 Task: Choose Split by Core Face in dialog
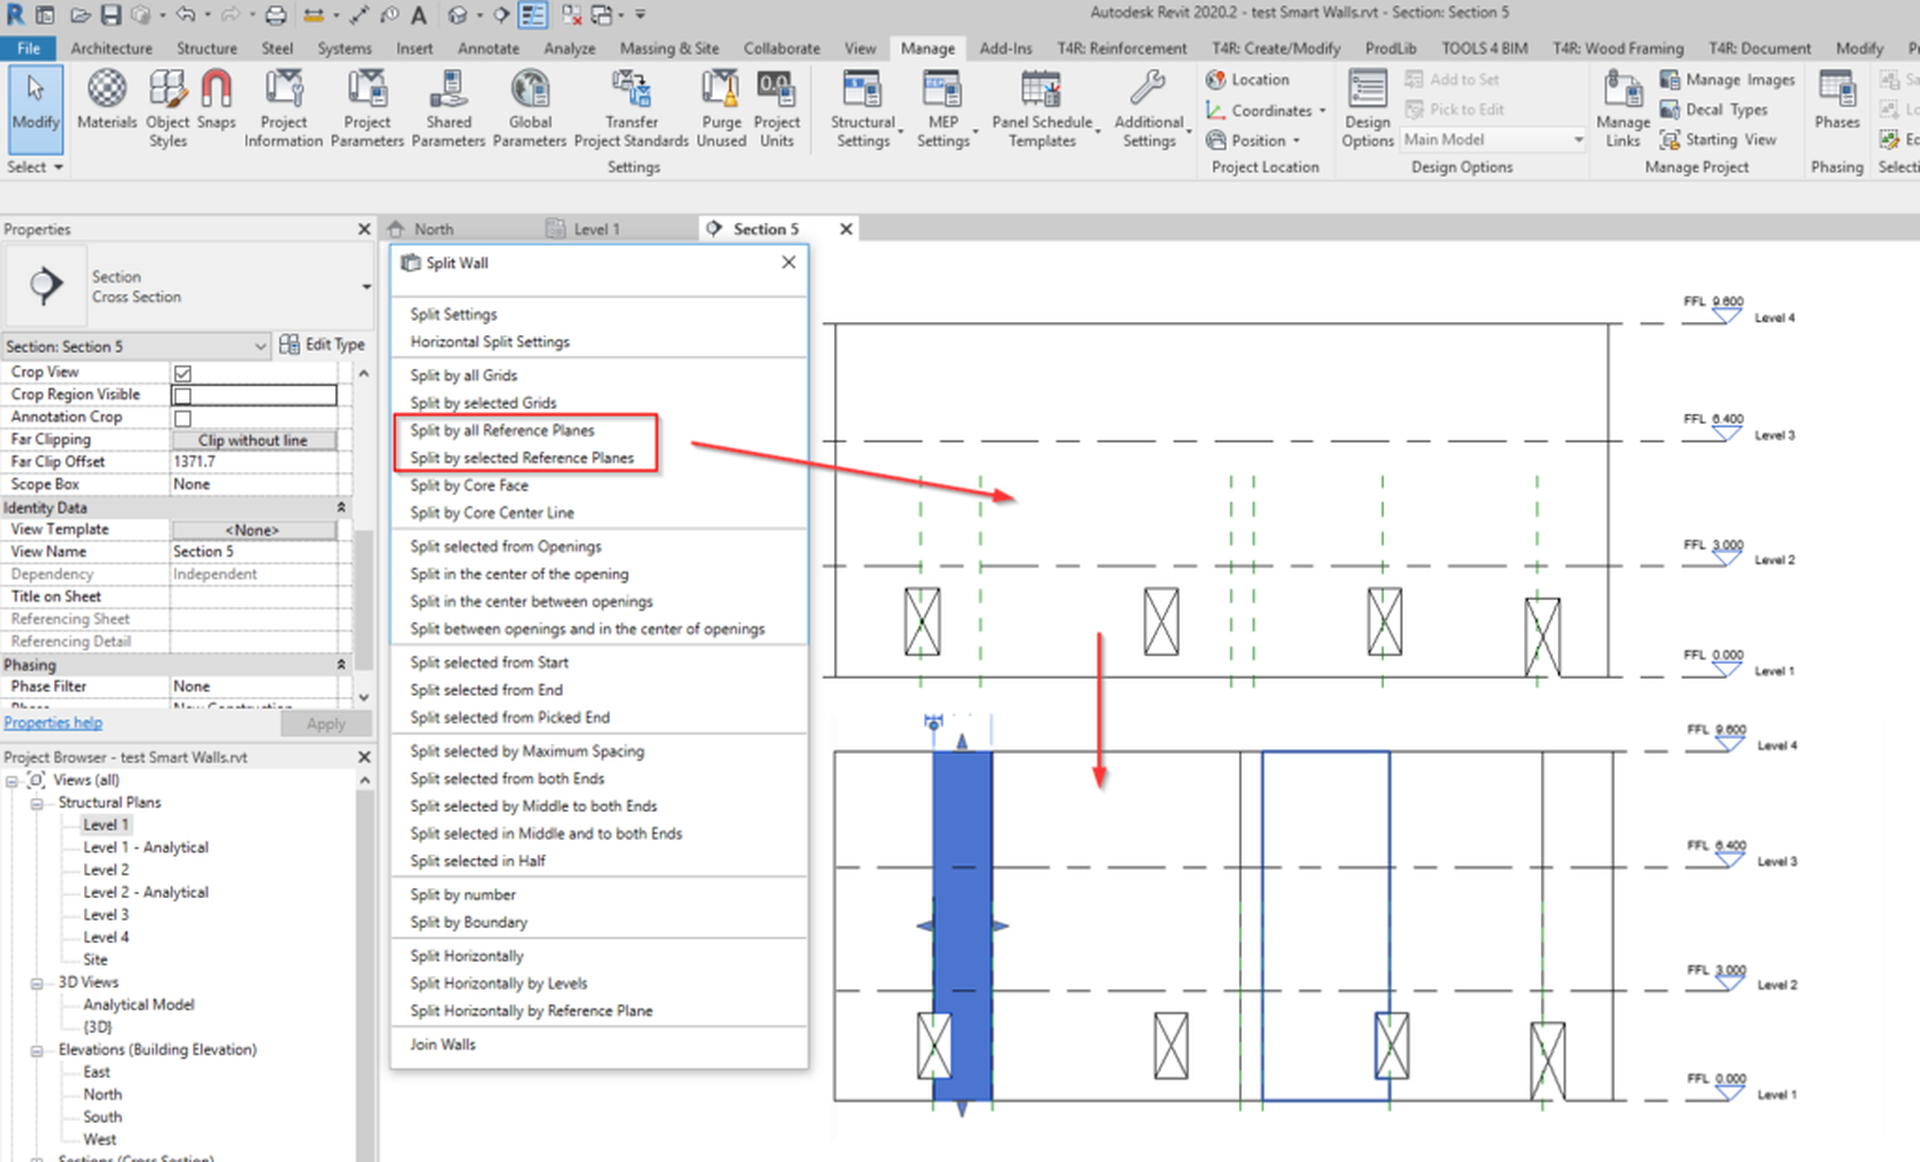[469, 485]
